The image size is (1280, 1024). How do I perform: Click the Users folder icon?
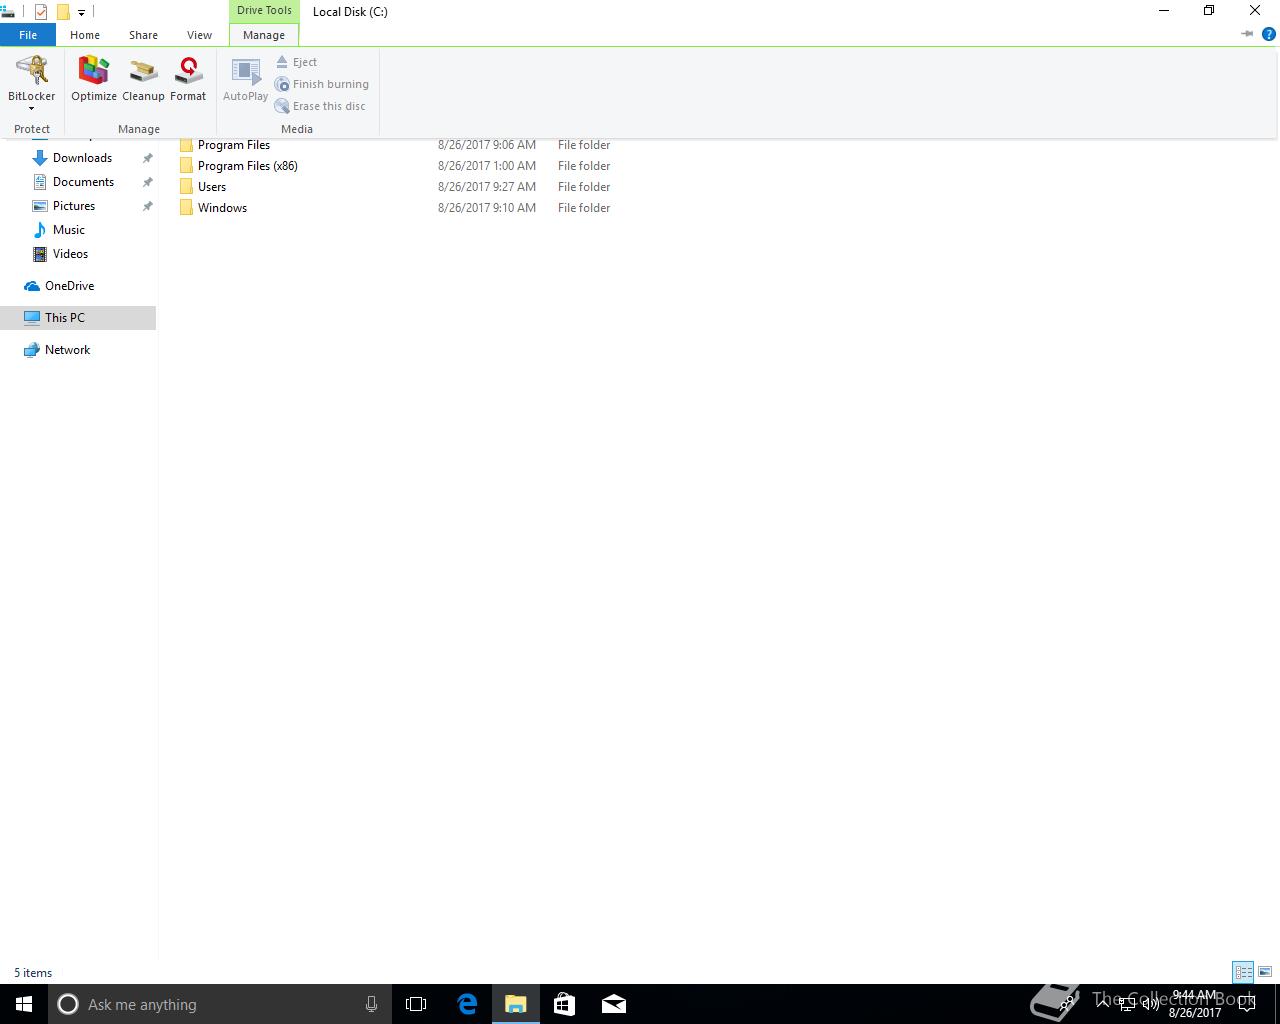click(186, 187)
